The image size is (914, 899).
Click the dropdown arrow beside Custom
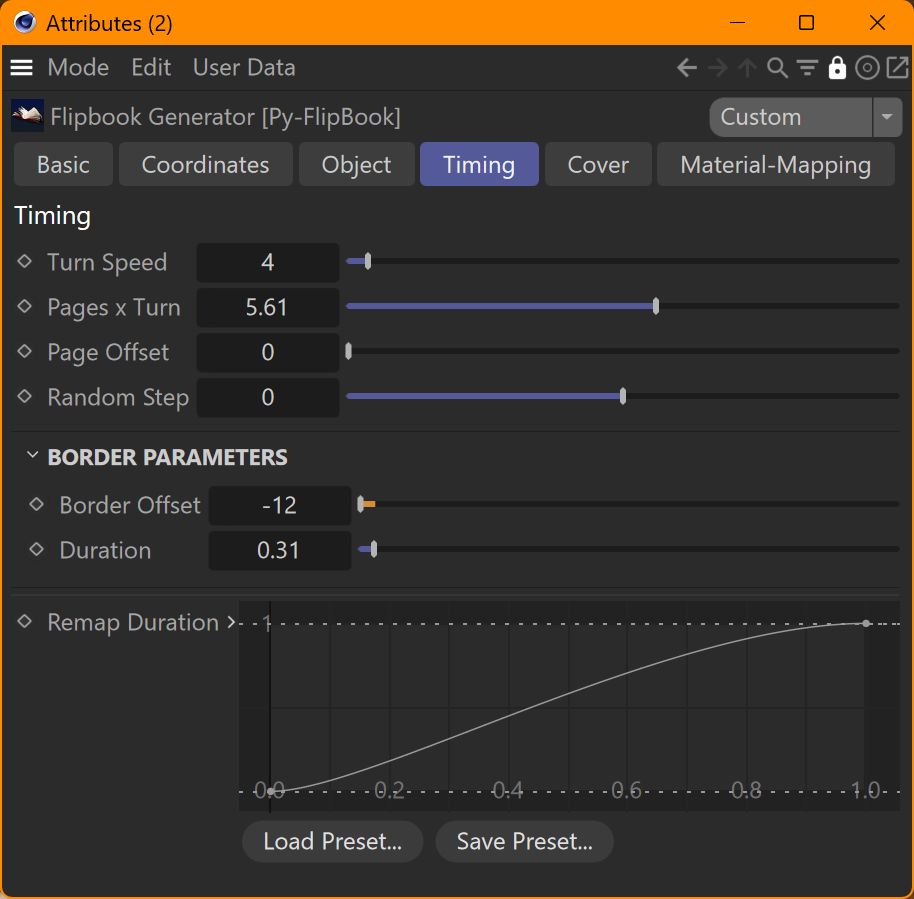point(887,117)
